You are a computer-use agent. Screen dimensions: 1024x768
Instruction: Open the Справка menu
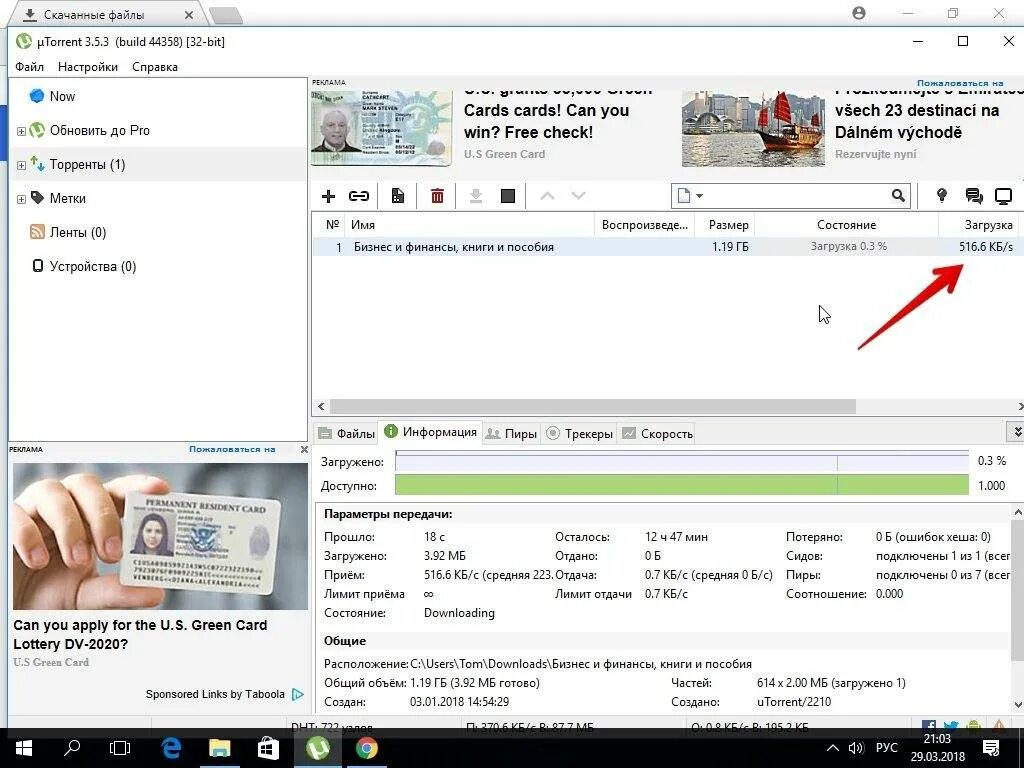(x=155, y=67)
